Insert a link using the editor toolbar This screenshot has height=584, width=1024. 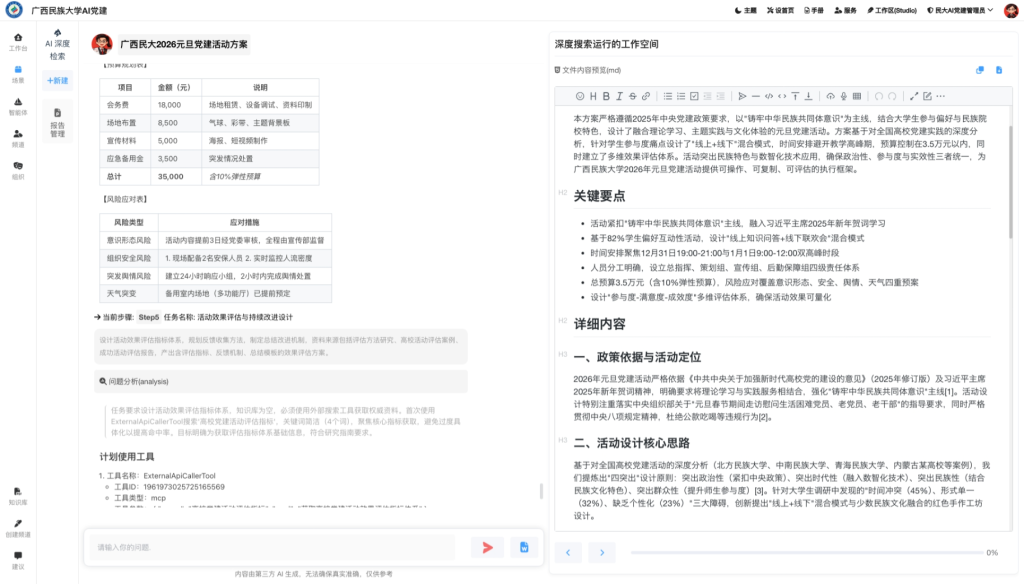pos(645,96)
